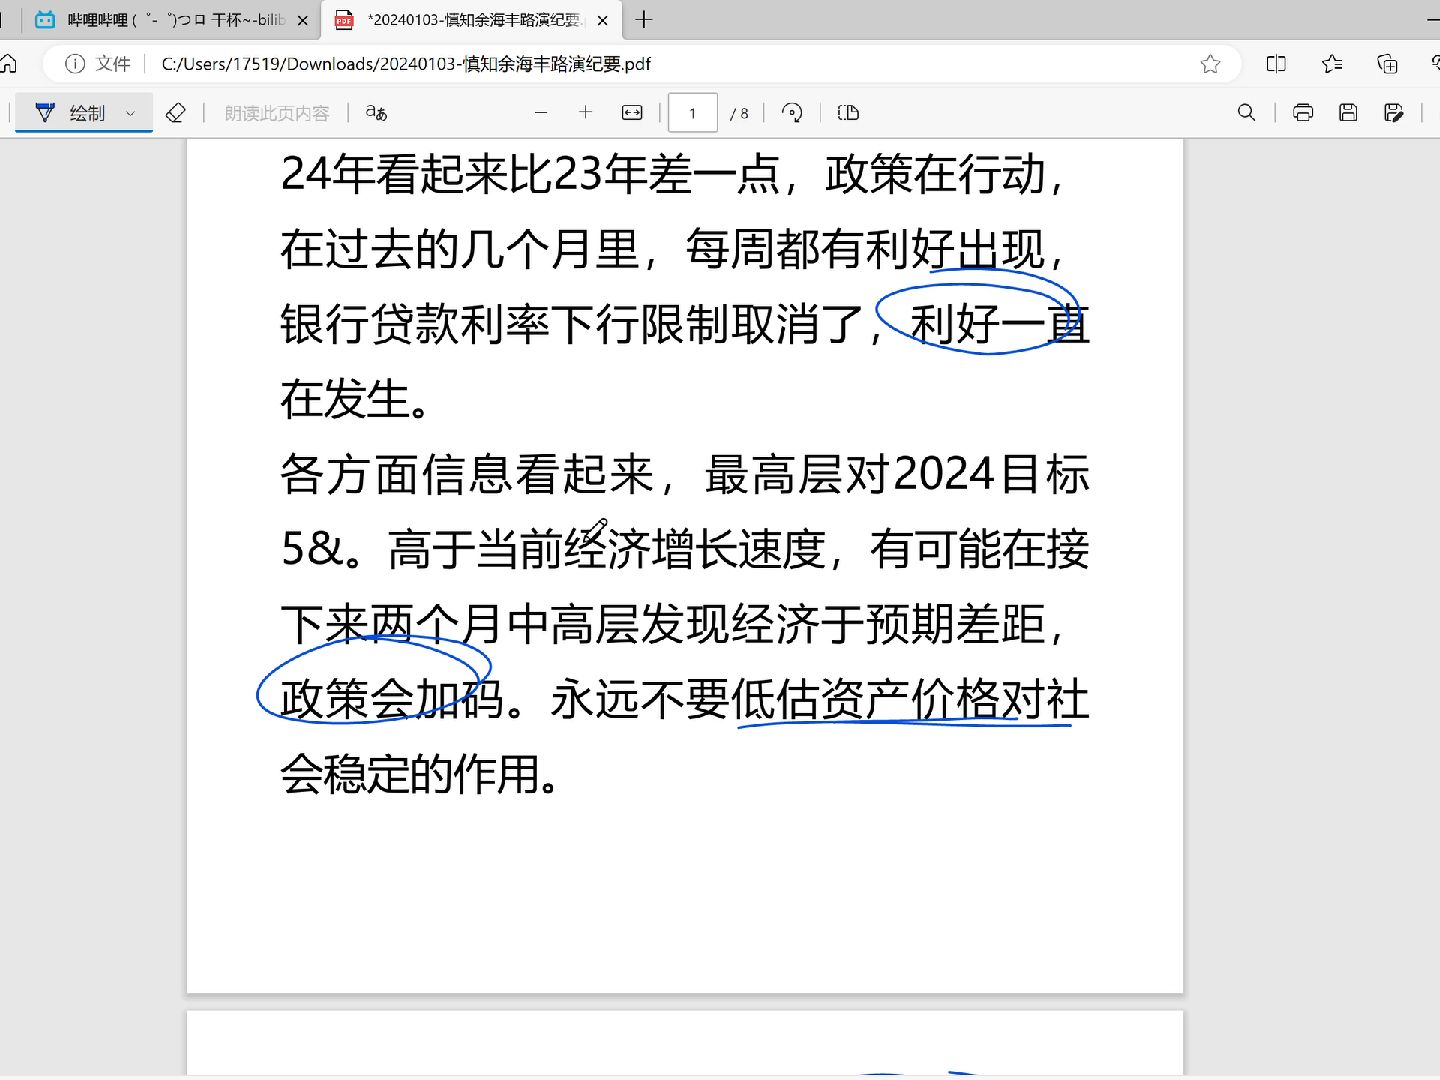Save as with the edit icon
This screenshot has width=1440, height=1080.
[1394, 113]
